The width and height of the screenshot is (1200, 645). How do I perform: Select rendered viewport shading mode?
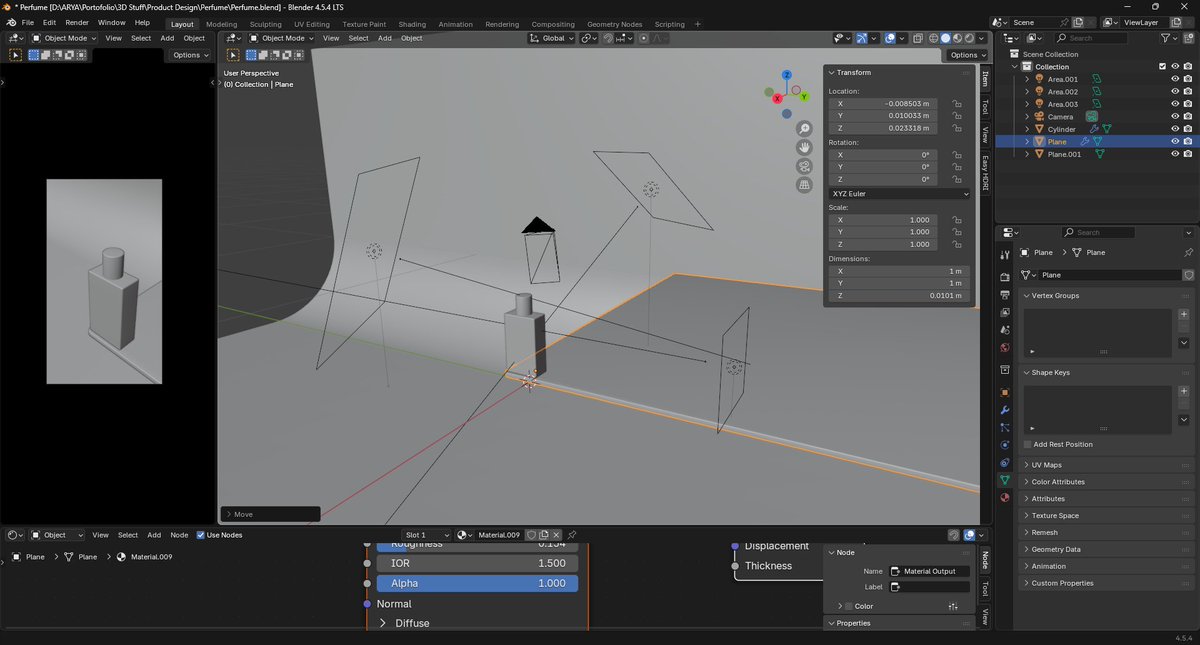pos(970,38)
